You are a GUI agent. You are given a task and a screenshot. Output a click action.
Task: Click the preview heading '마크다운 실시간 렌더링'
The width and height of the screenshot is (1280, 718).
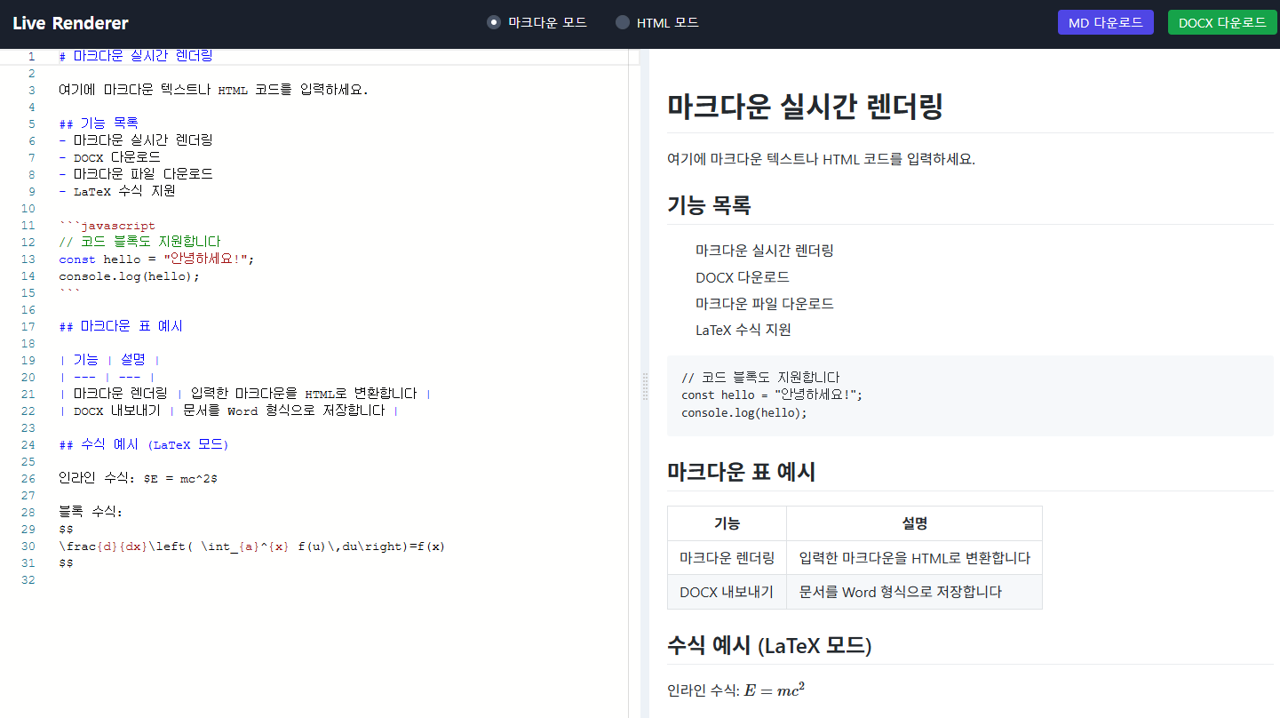click(805, 106)
